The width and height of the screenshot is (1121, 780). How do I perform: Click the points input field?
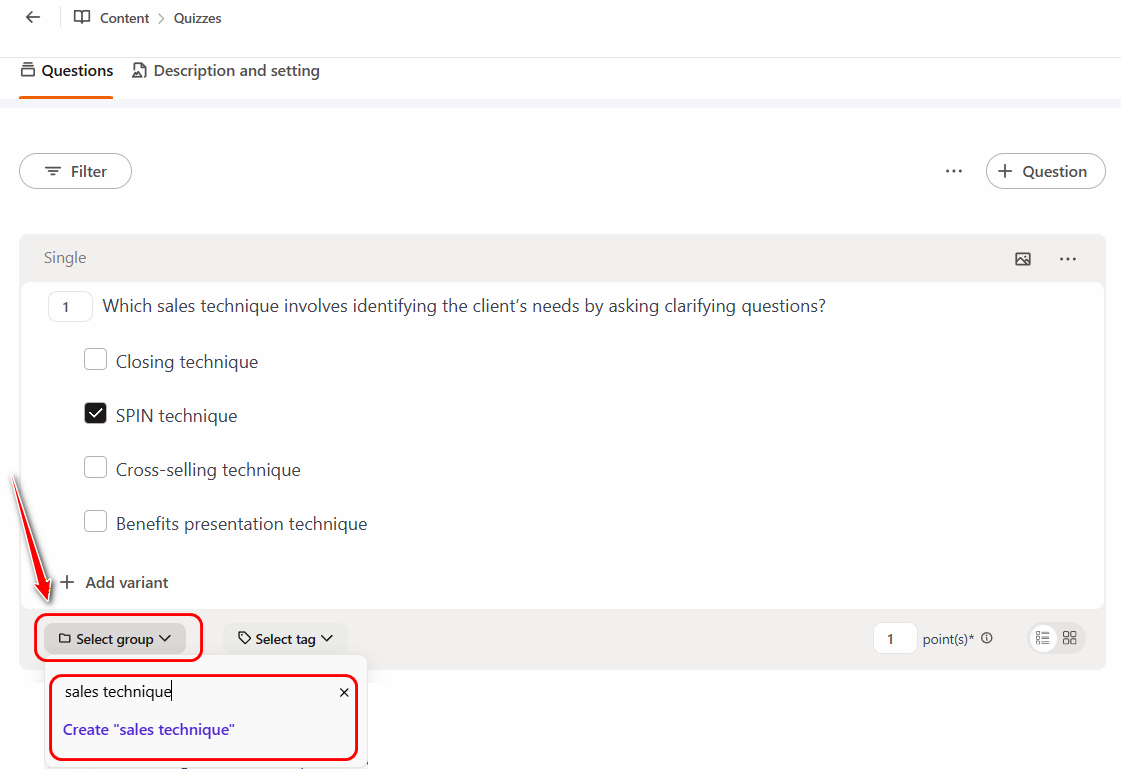(894, 639)
